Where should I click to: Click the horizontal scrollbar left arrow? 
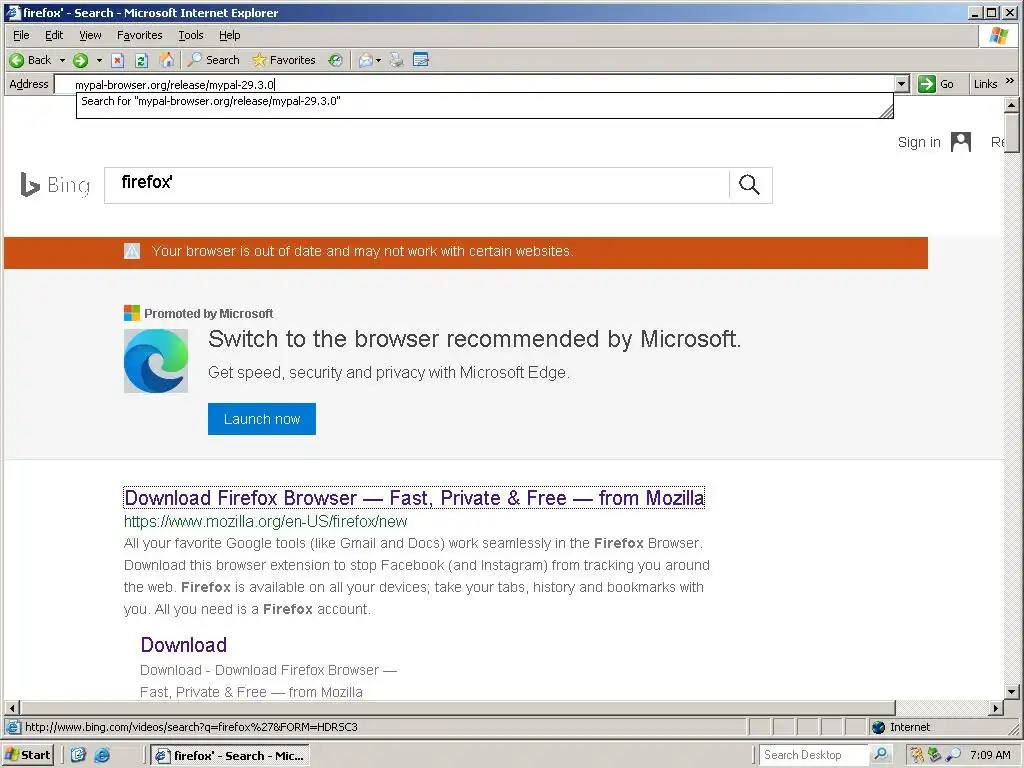click(x=12, y=708)
